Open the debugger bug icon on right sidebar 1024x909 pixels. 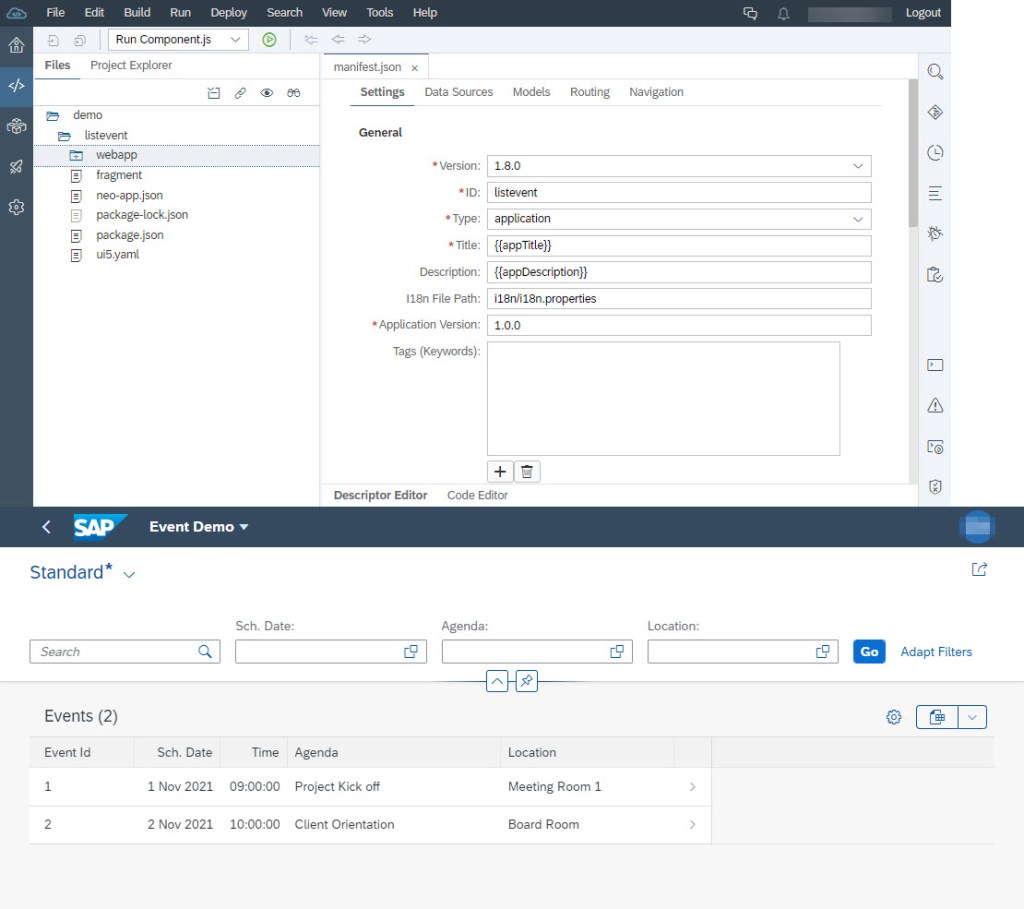[x=934, y=233]
